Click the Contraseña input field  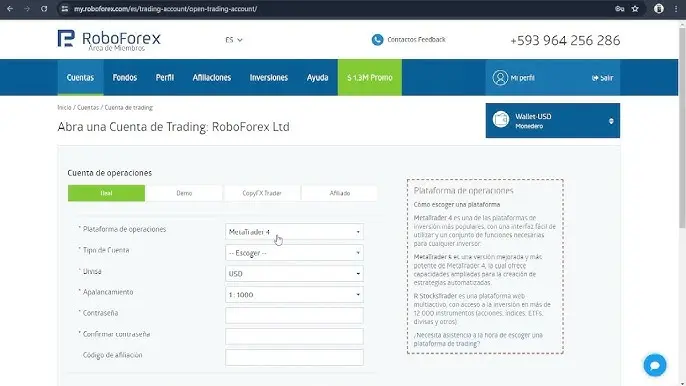coord(294,315)
